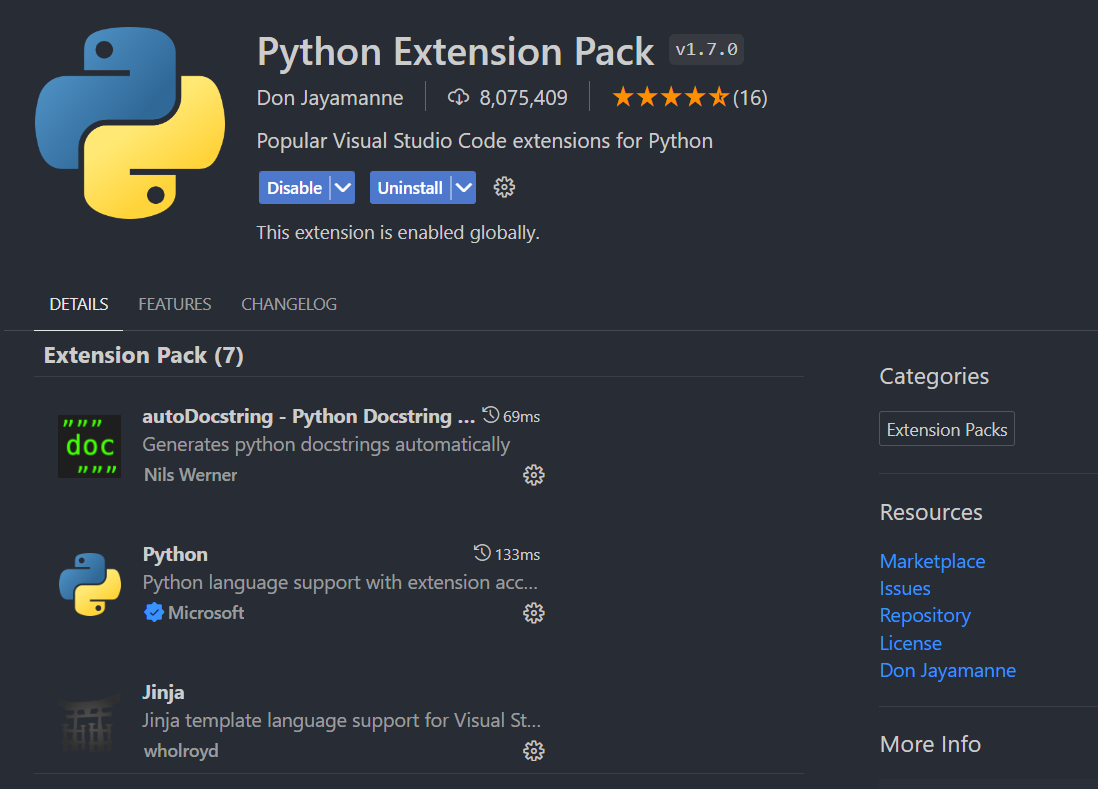1098x789 pixels.
Task: Switch to the Features tab
Action: pos(175,304)
